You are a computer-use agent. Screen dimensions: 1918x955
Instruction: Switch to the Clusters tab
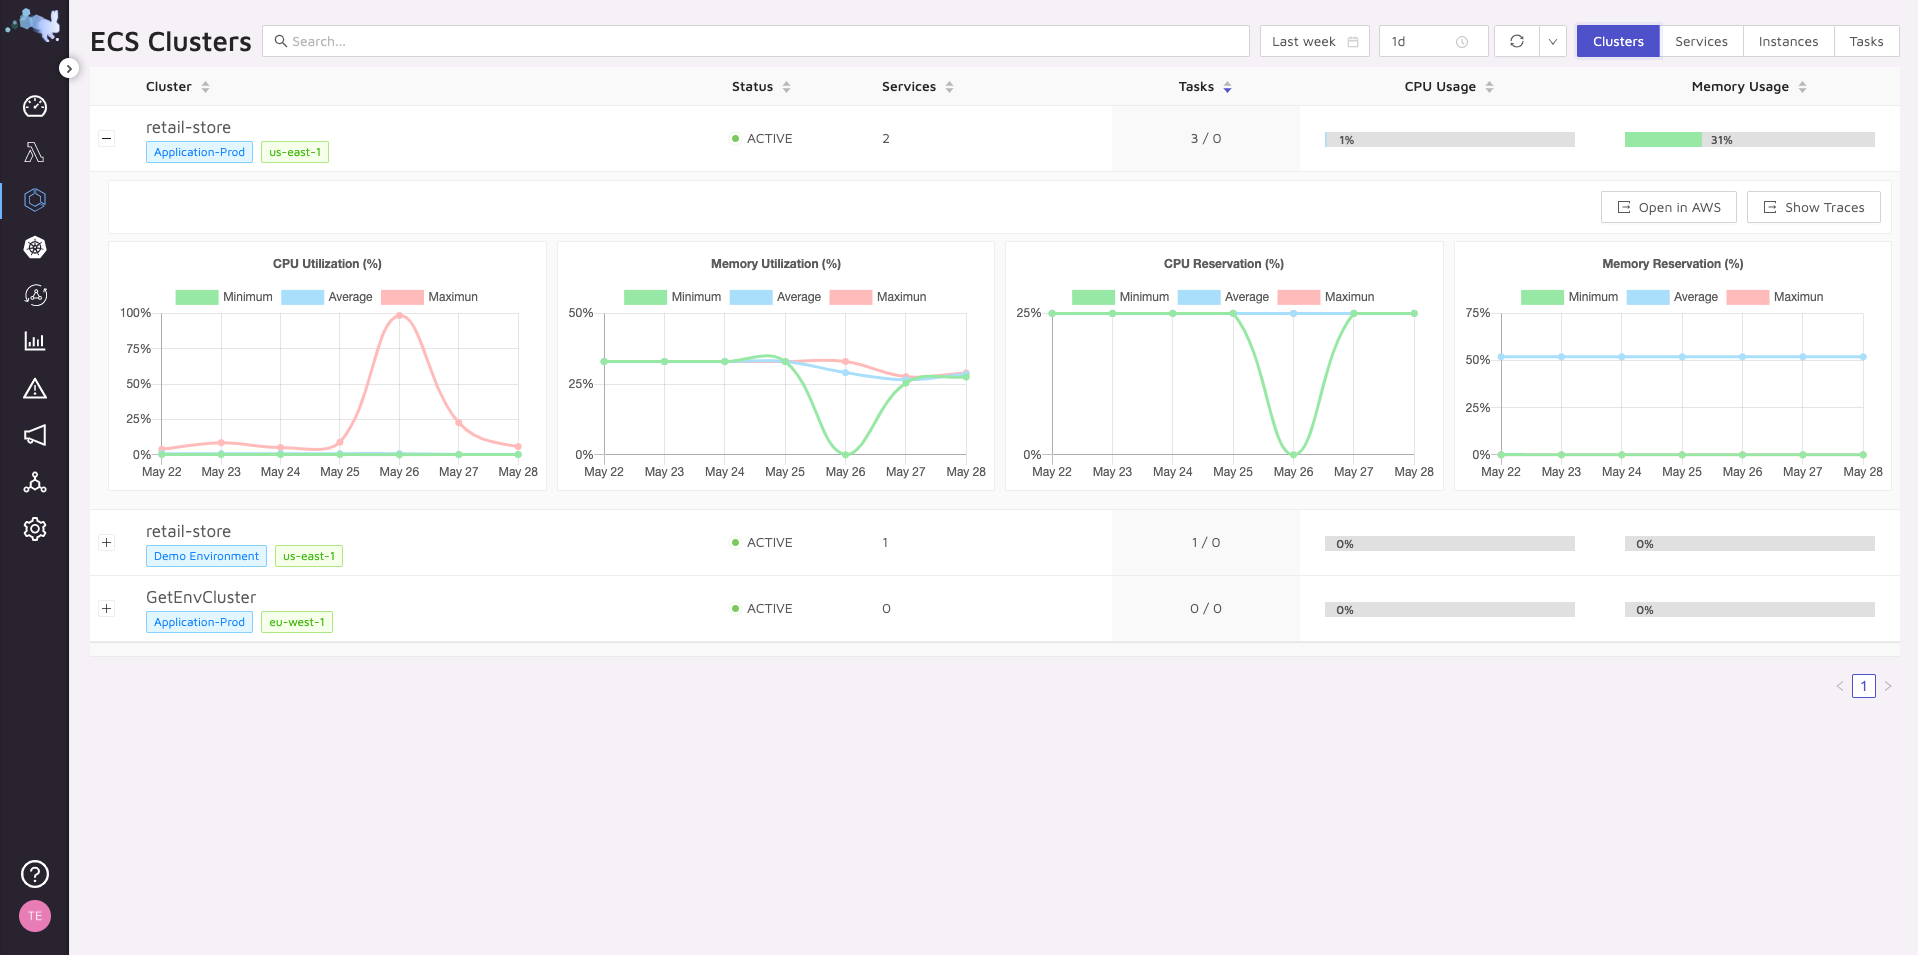(x=1618, y=41)
